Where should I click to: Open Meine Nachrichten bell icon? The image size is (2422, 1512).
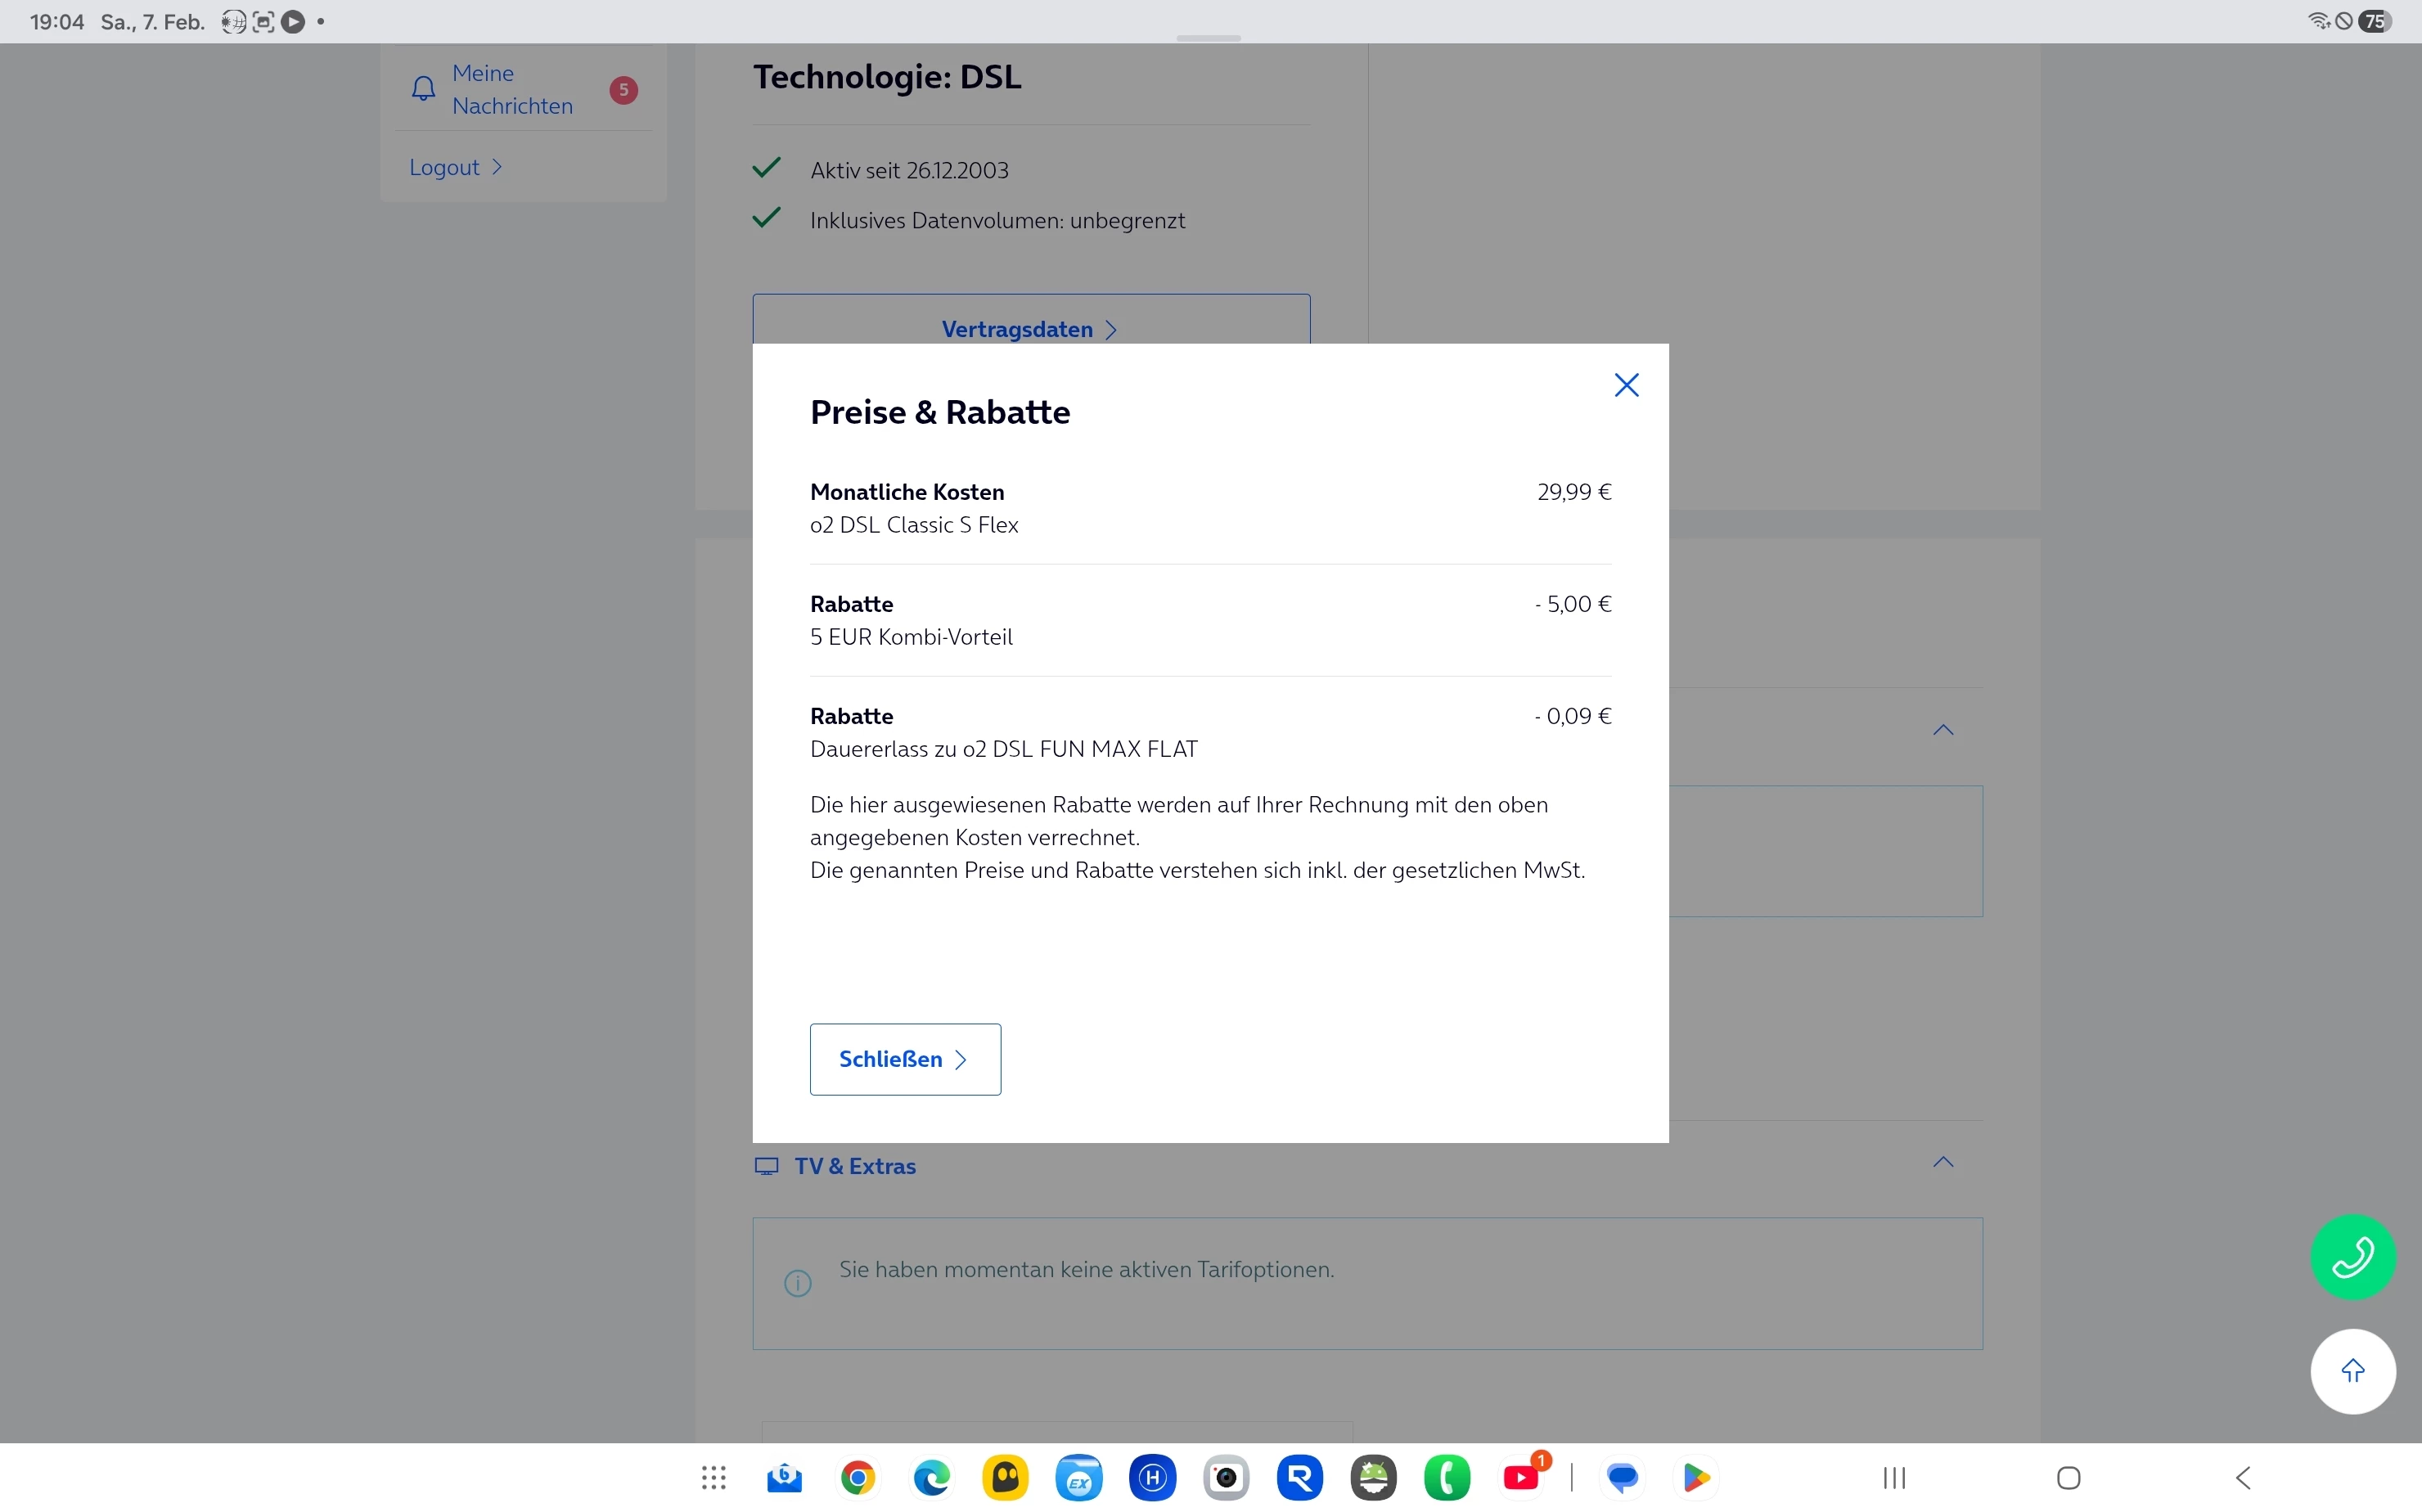(x=424, y=89)
